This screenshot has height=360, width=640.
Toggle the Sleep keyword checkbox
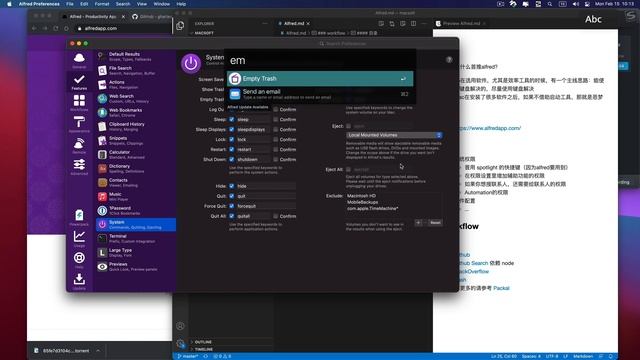[x=232, y=120]
